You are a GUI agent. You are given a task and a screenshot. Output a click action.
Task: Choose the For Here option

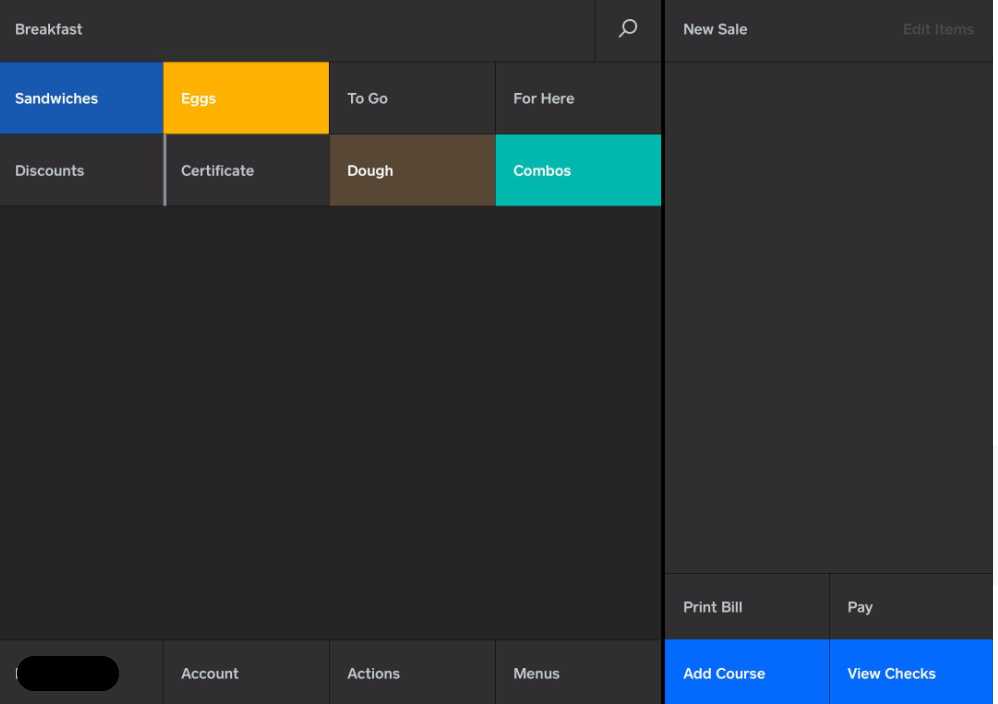coord(578,98)
